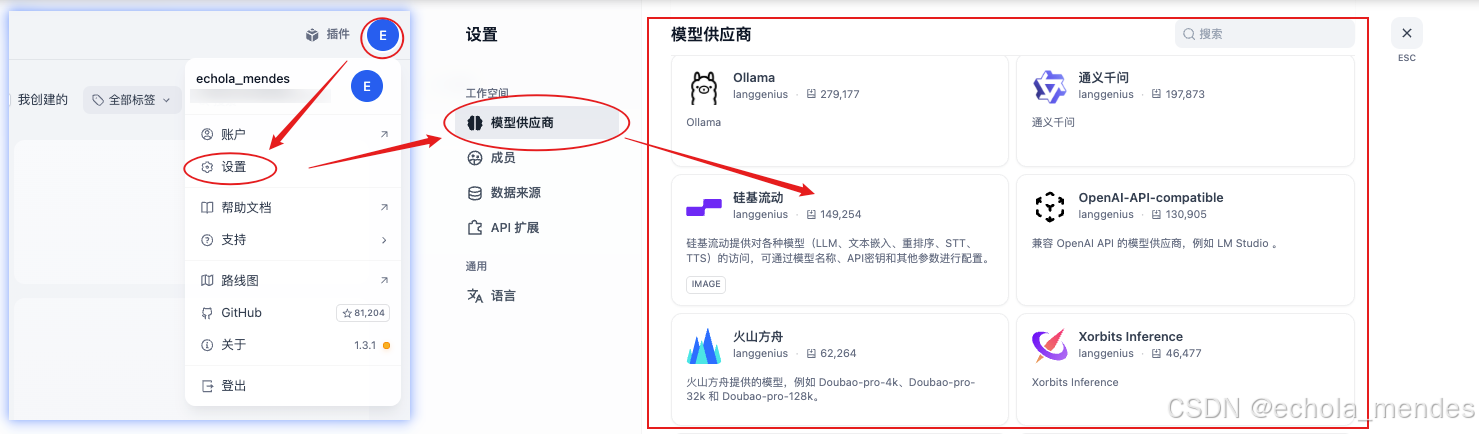The image size is (1479, 434).
Task: Click the 通义千问 provider title
Action: [x=1104, y=78]
